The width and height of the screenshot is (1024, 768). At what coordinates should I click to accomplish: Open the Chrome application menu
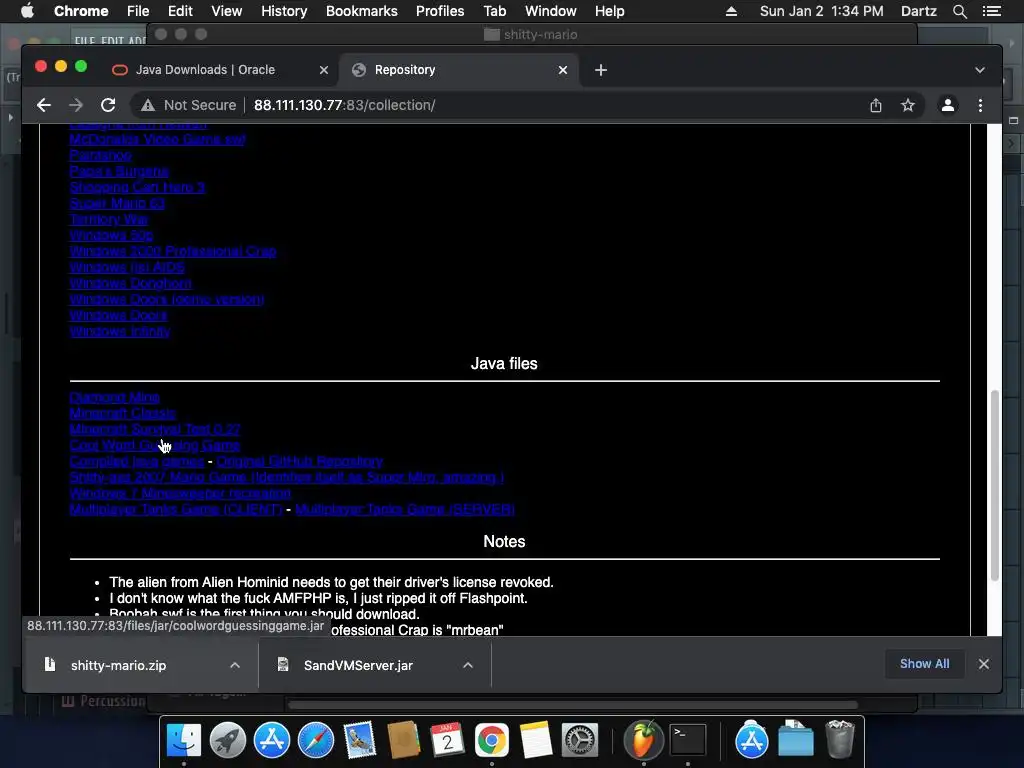(x=81, y=11)
